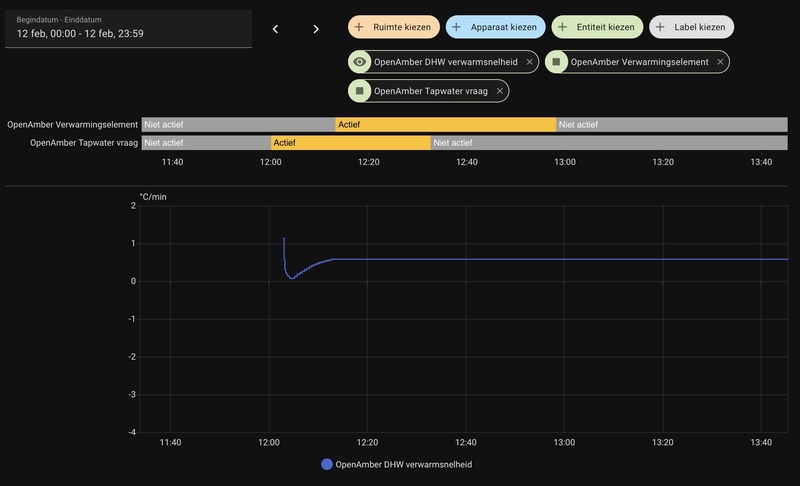800x486 pixels.
Task: Open the start and end date picker
Action: (x=129, y=29)
